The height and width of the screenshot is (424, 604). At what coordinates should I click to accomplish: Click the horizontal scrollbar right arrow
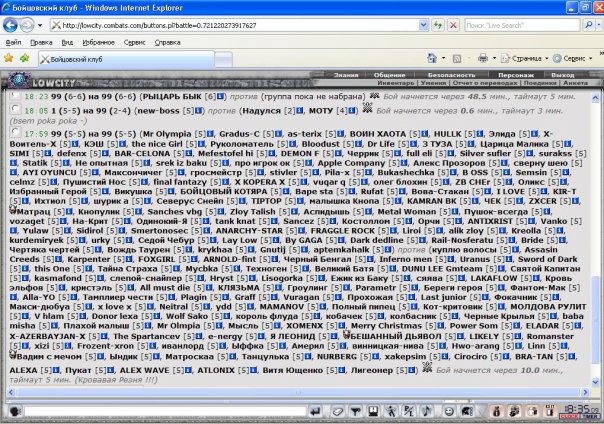586,392
